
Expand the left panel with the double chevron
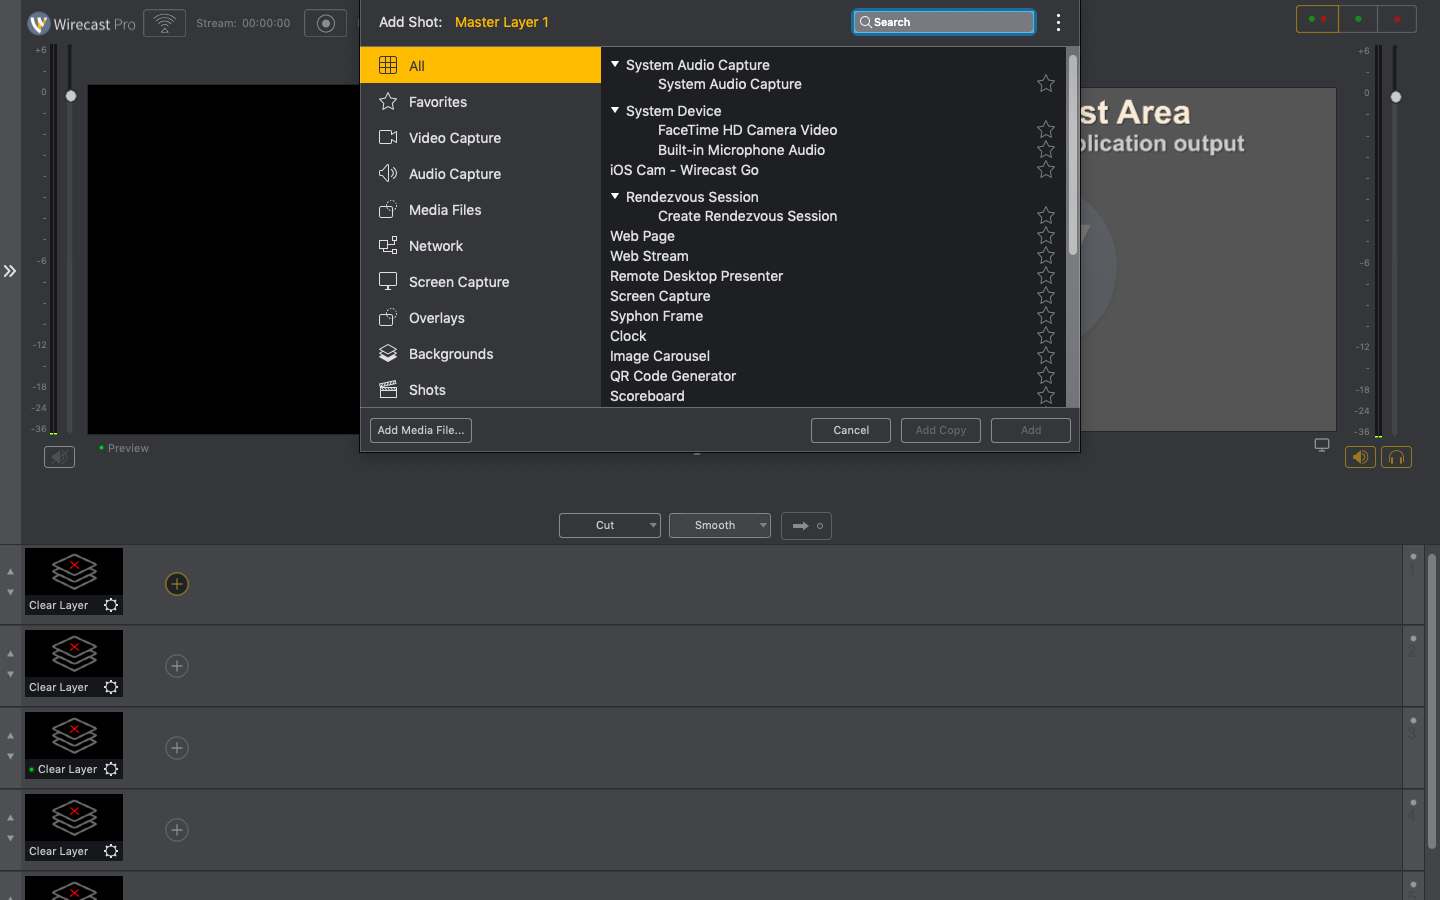(10, 271)
